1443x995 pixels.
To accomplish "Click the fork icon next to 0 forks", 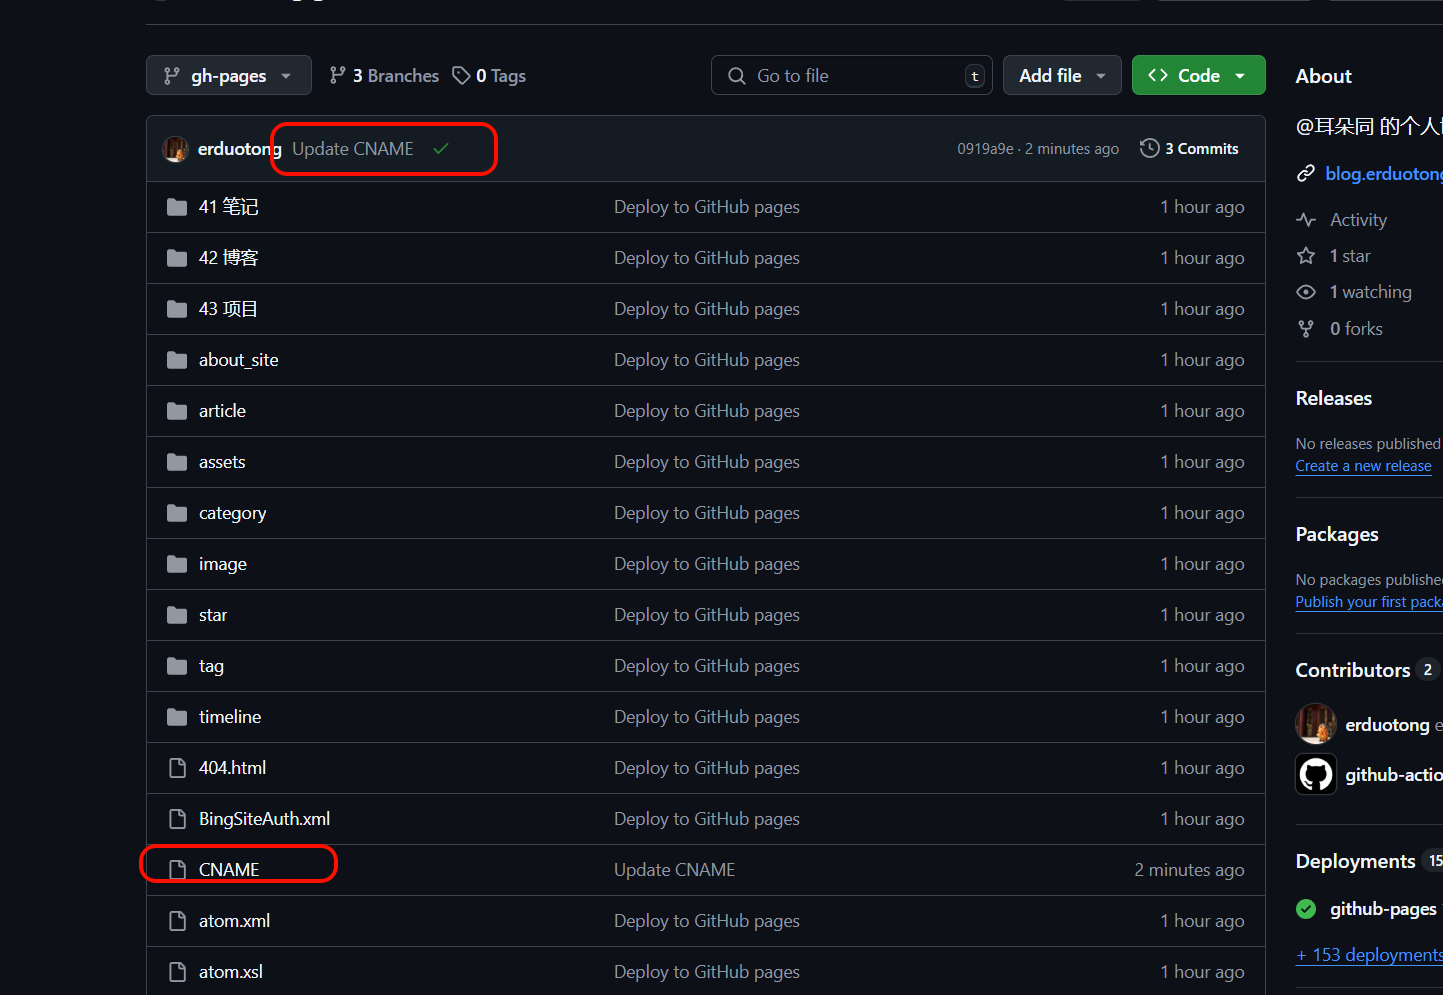I will point(1306,328).
